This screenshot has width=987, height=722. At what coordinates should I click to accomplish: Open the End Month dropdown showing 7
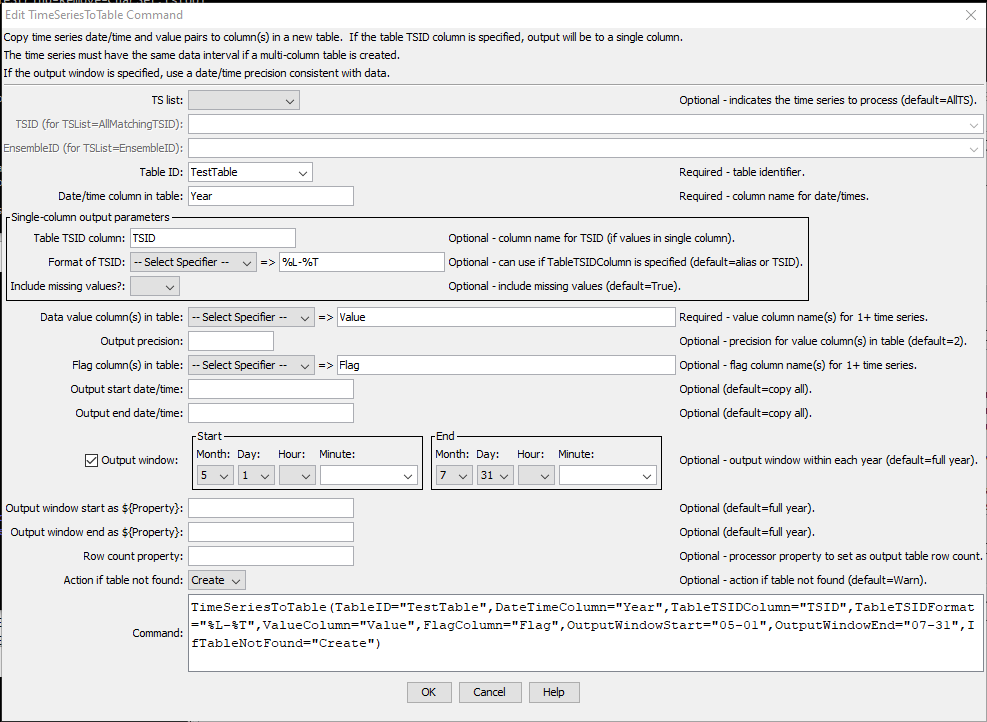point(454,475)
